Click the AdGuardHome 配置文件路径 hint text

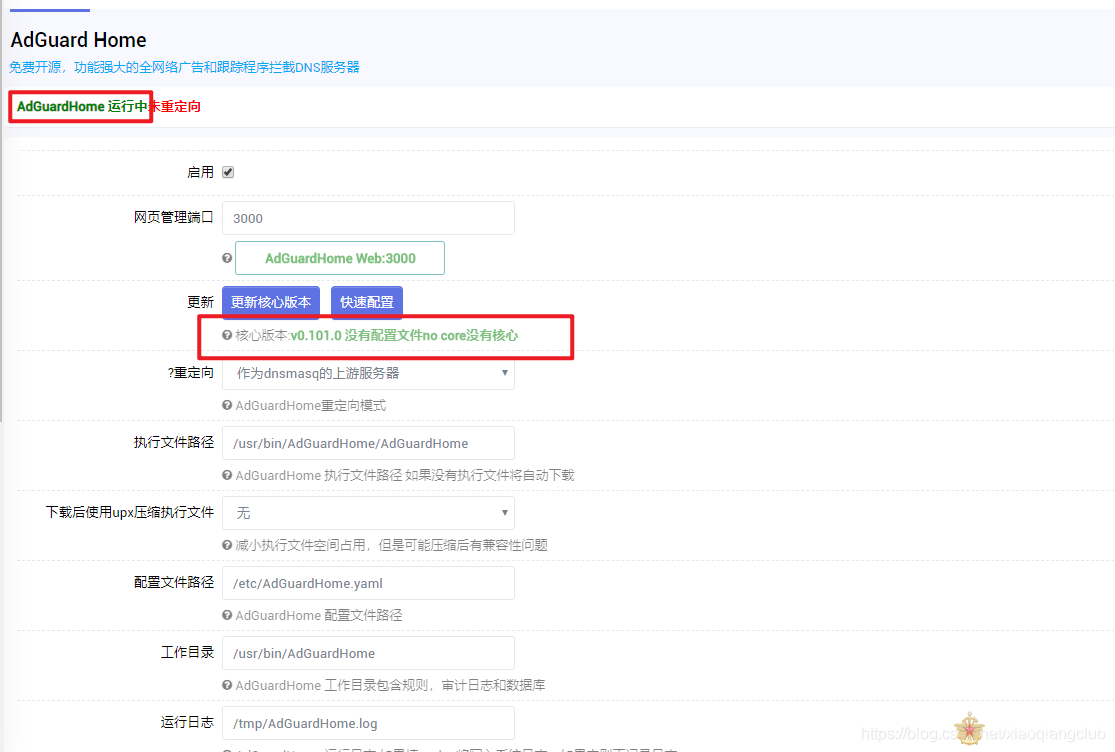pos(319,616)
